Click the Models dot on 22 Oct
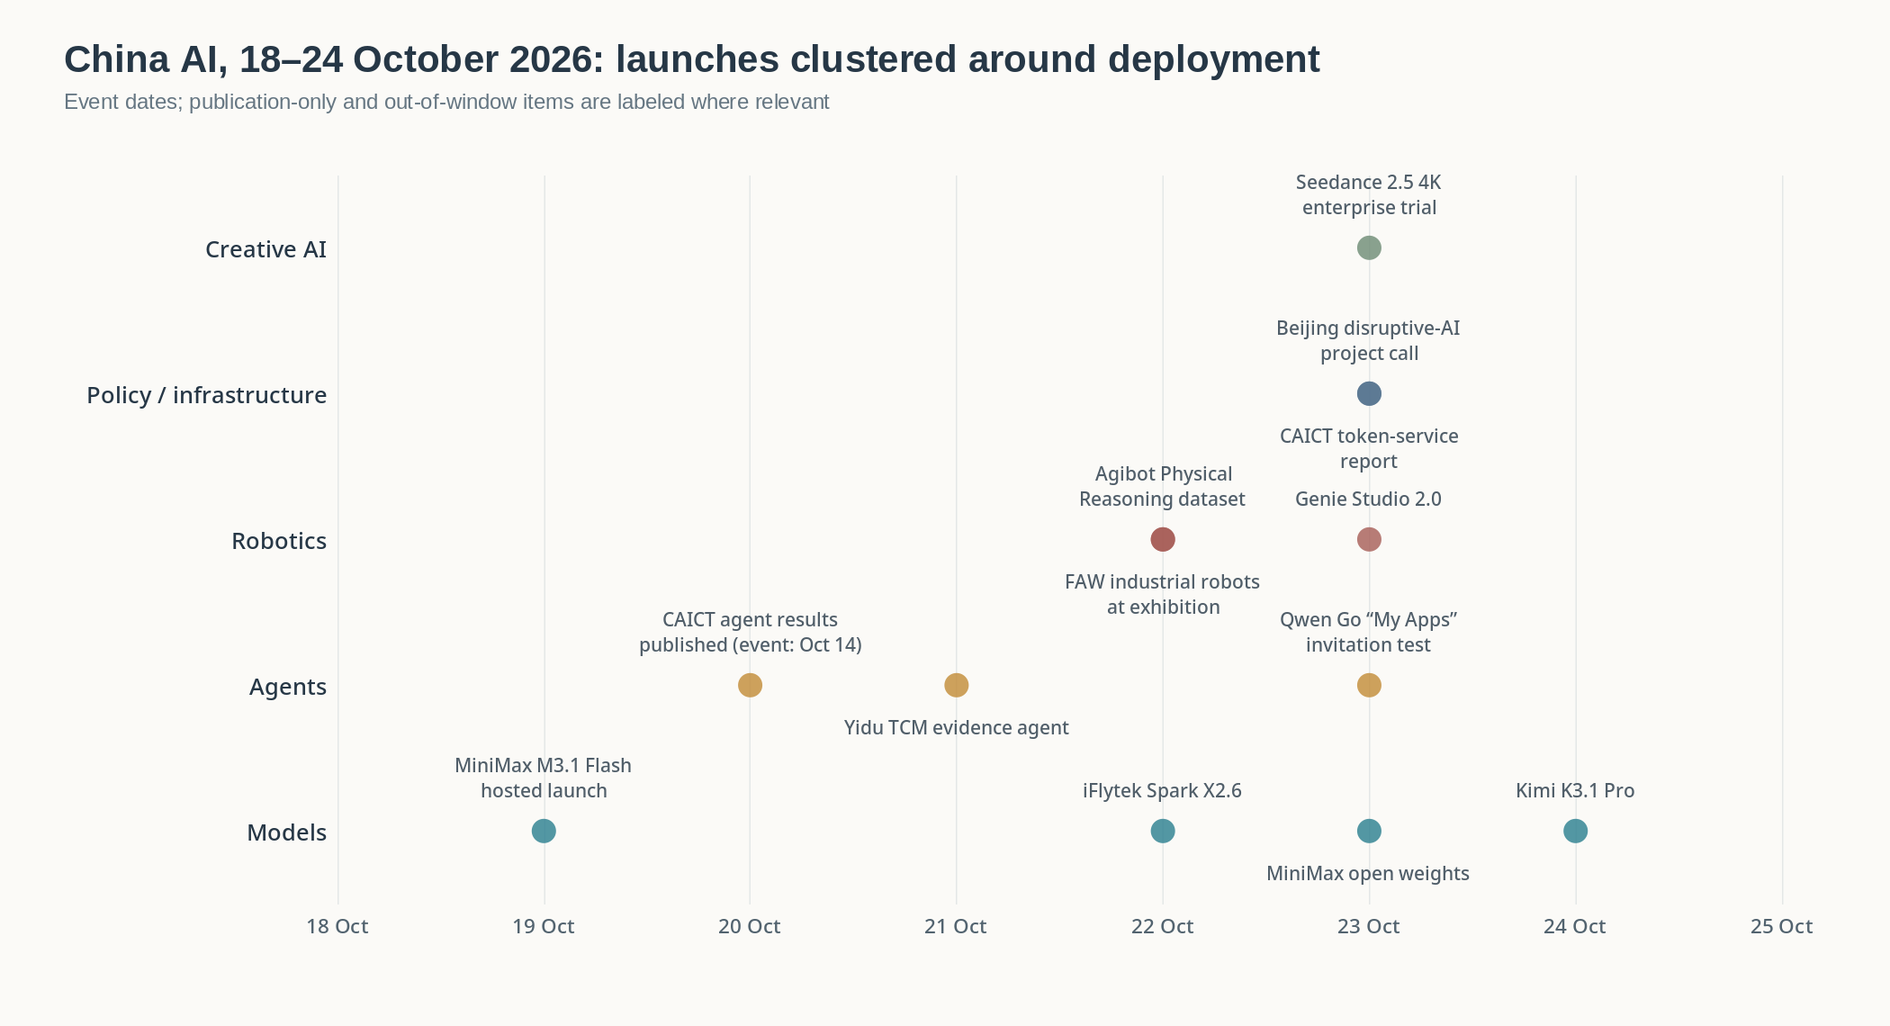This screenshot has height=1026, width=1890. point(1162,831)
